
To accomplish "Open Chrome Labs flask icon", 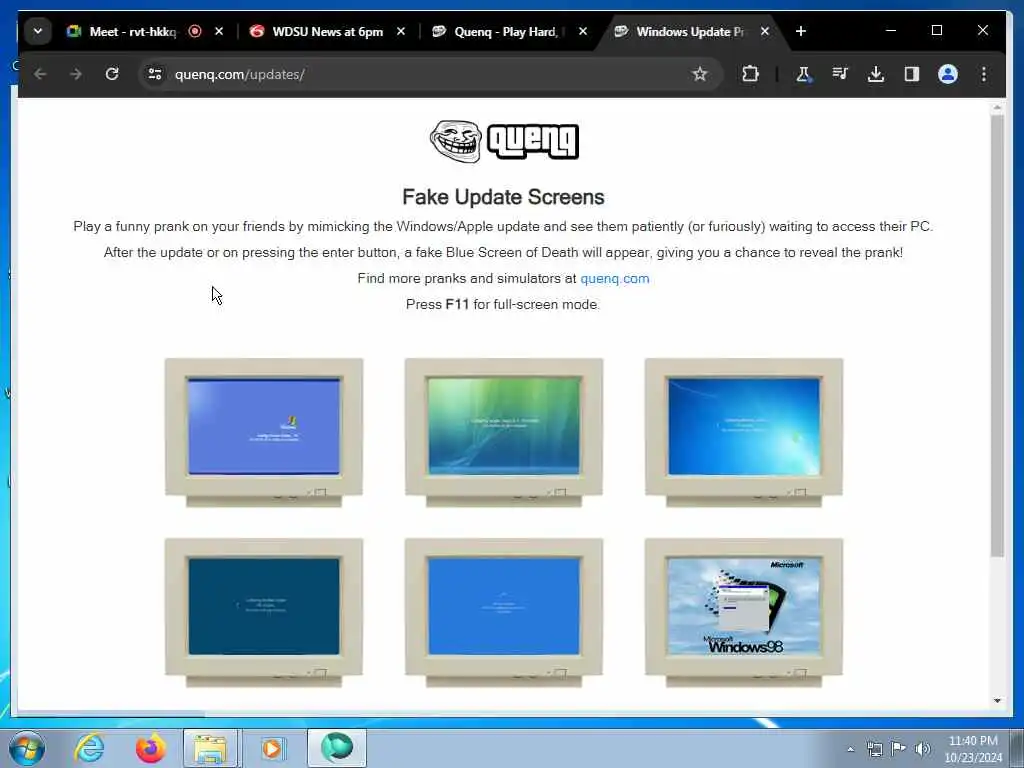I will point(804,74).
